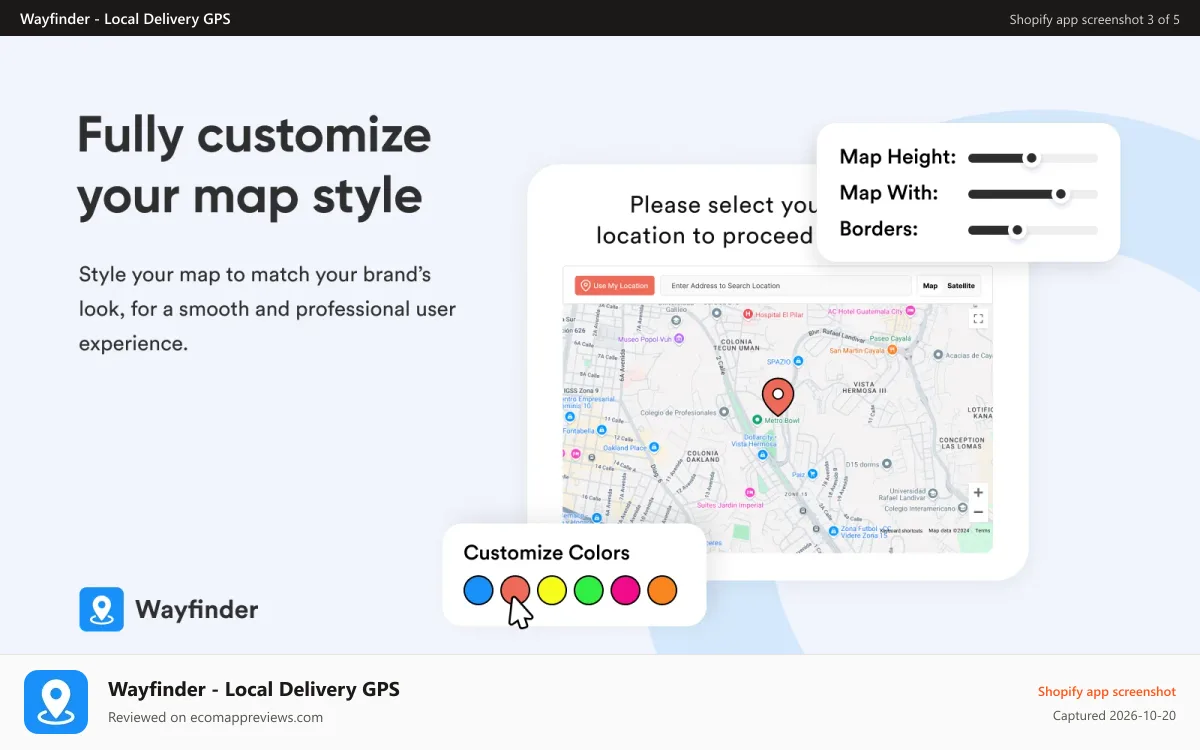This screenshot has width=1200, height=750.
Task: Click the 'COLONIA TECUN UMAN' map label
Action: click(x=736, y=344)
